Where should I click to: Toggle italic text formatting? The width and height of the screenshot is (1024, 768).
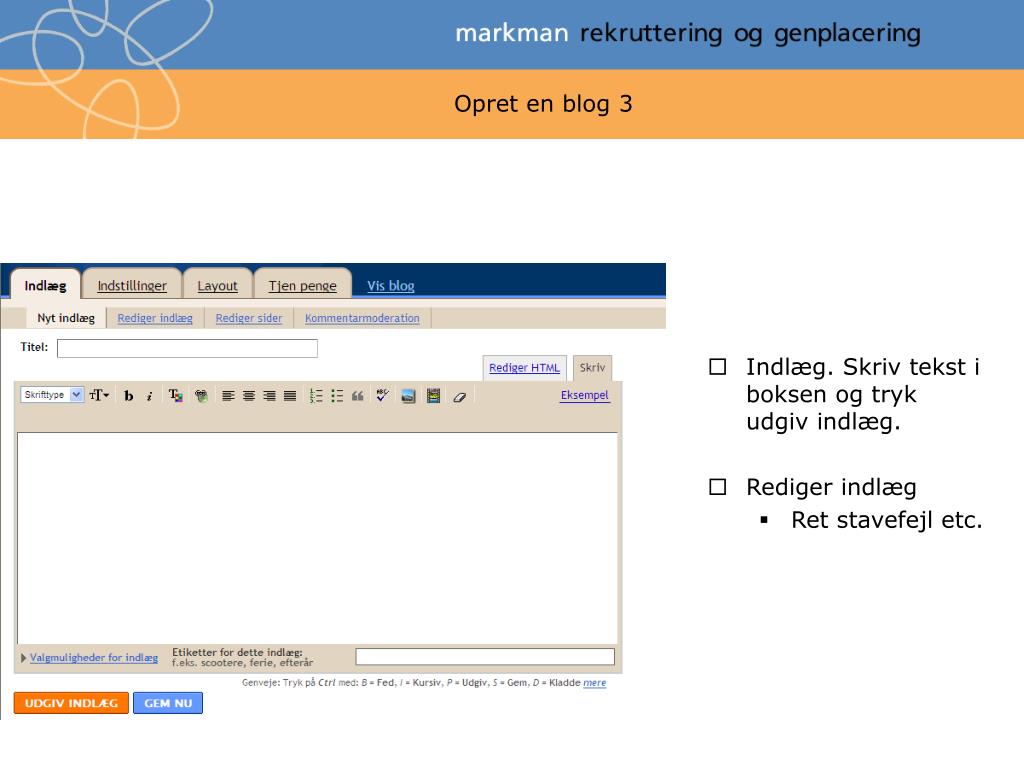150,396
